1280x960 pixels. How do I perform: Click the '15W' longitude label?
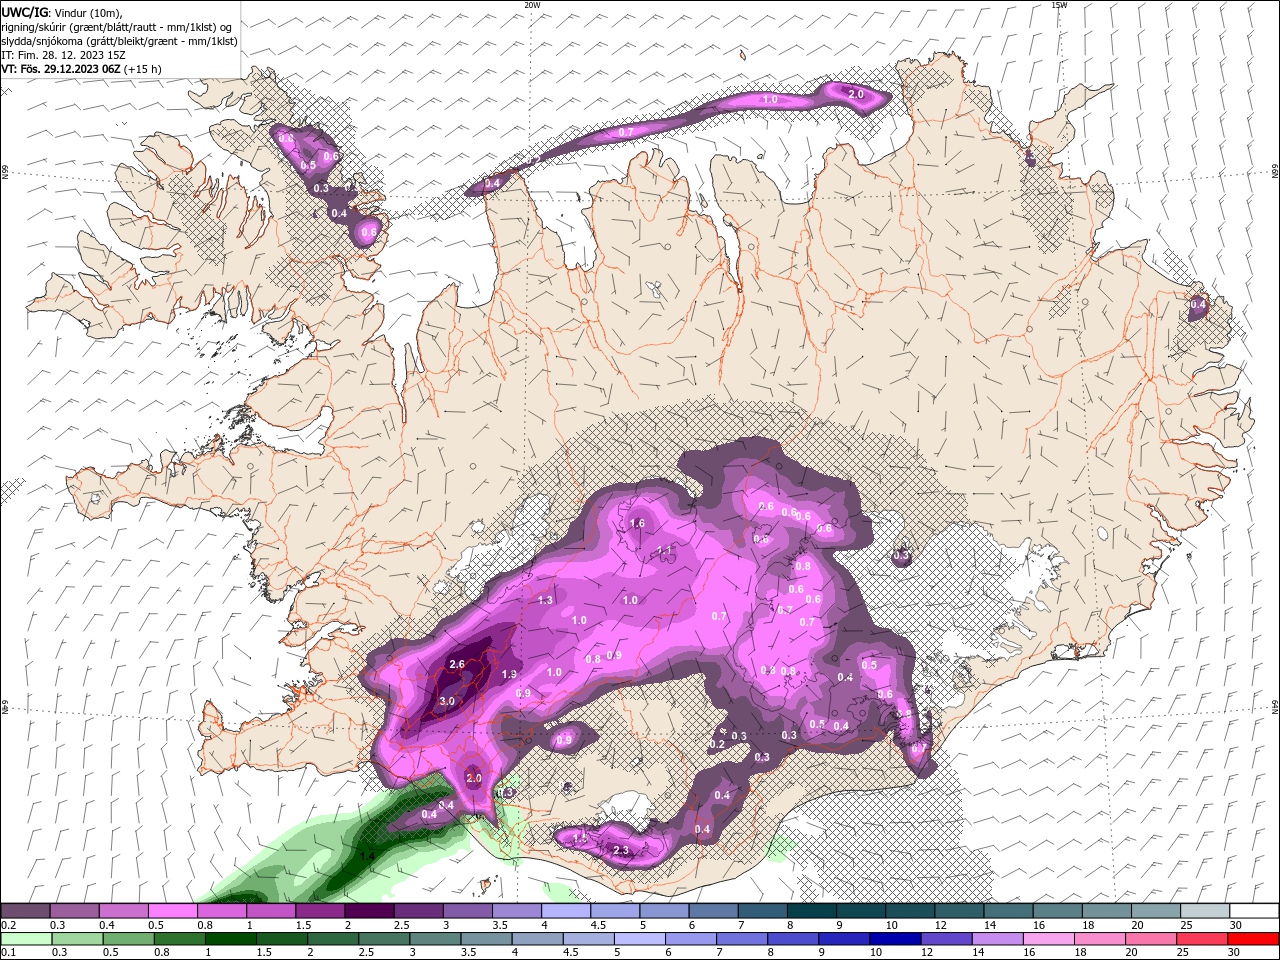coord(1059,5)
